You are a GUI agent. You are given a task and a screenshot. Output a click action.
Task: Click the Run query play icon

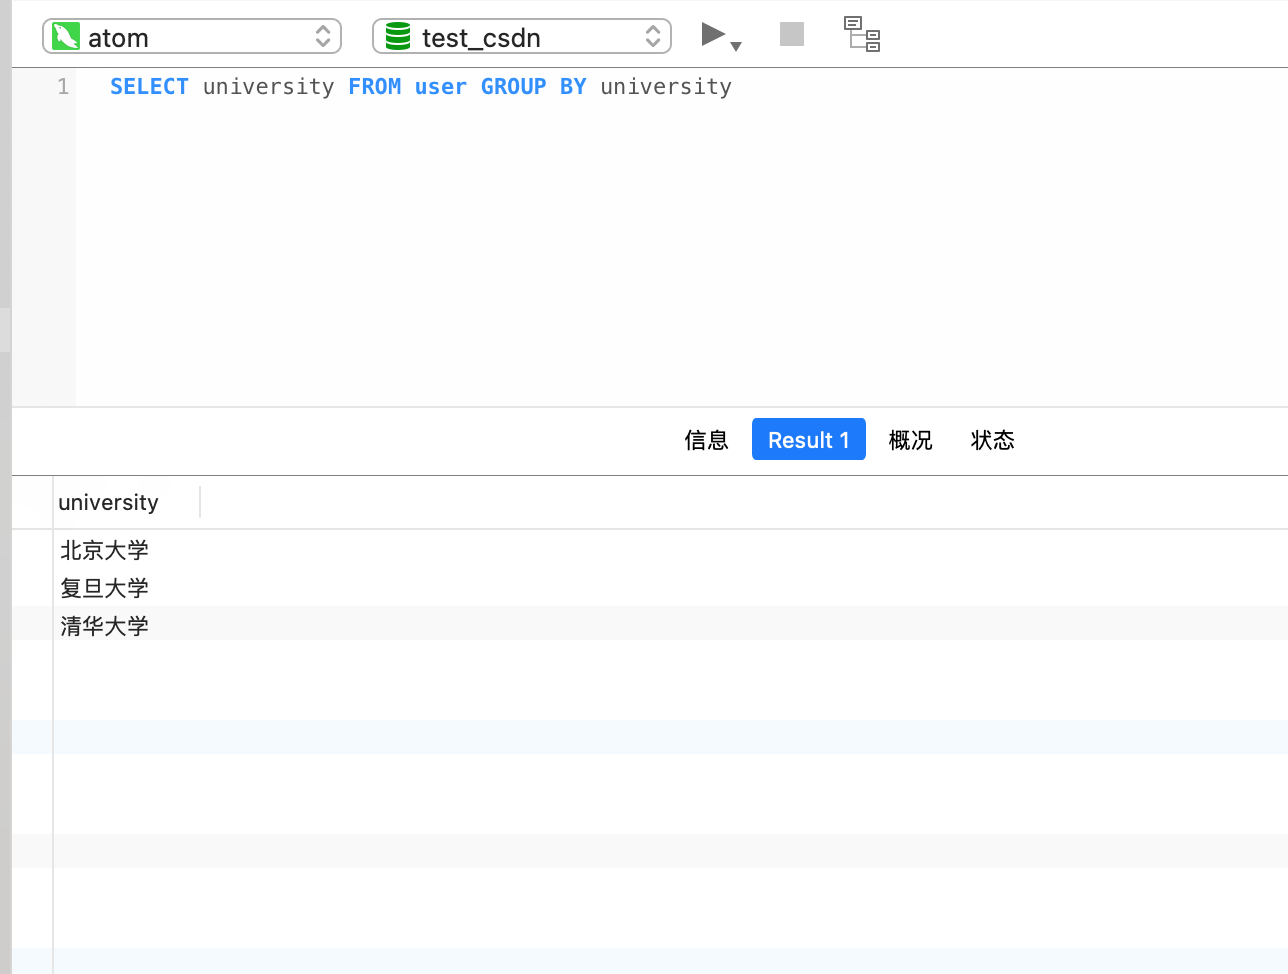click(713, 35)
